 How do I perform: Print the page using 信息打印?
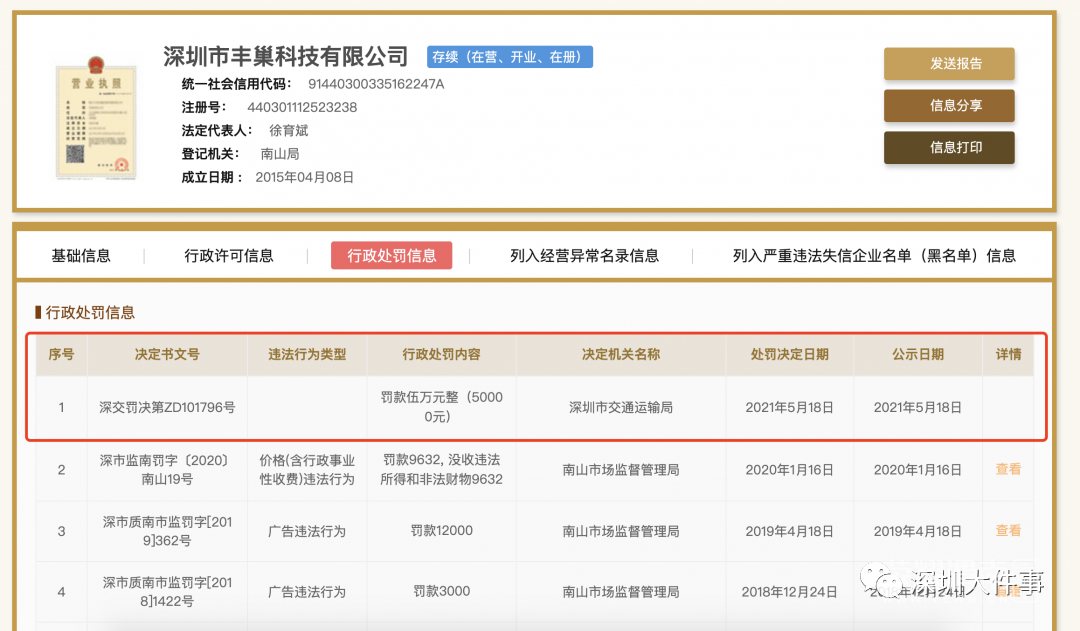949,148
